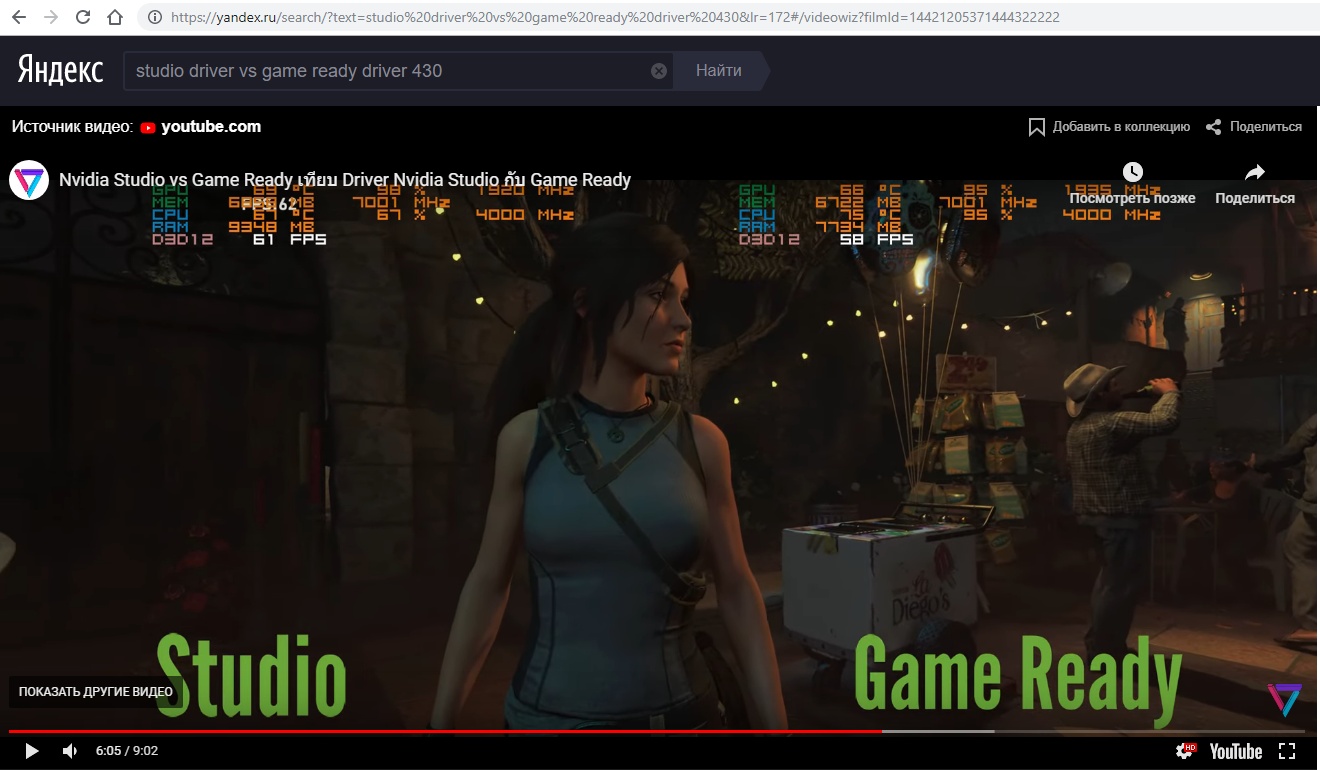Click the share icon above the video

coord(1214,127)
